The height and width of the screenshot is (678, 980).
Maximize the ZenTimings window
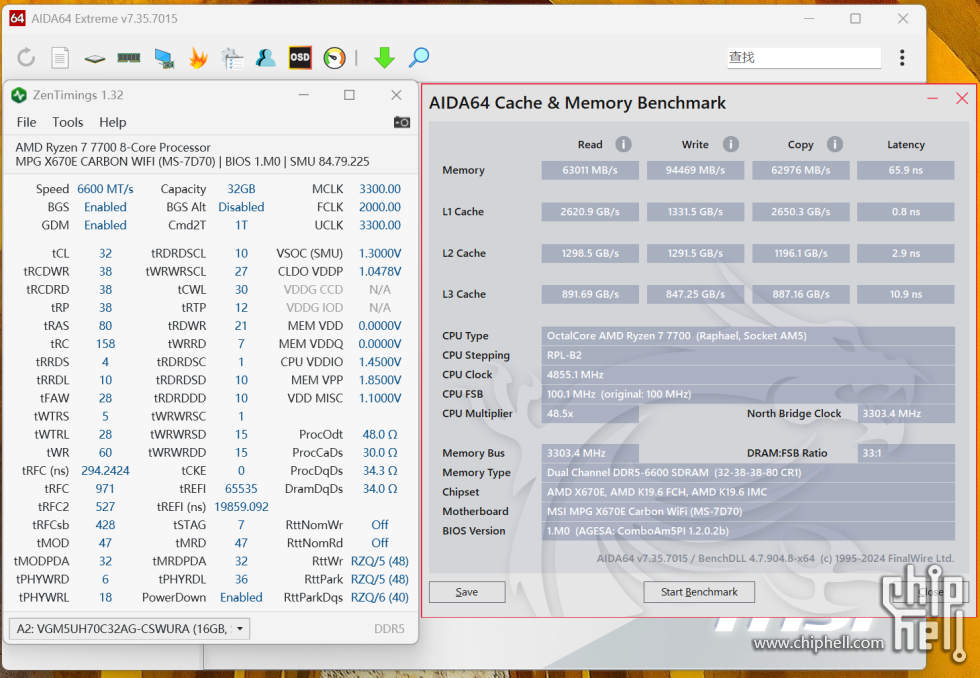coord(349,95)
